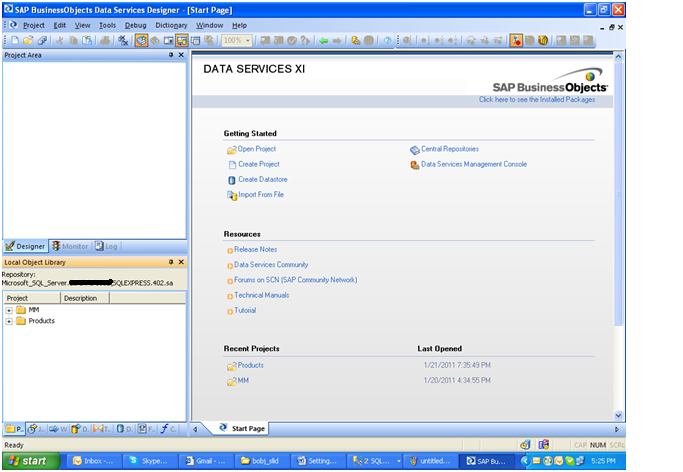The height and width of the screenshot is (472, 683).
Task: Click the Validate All checkmark icon
Action: point(292,40)
